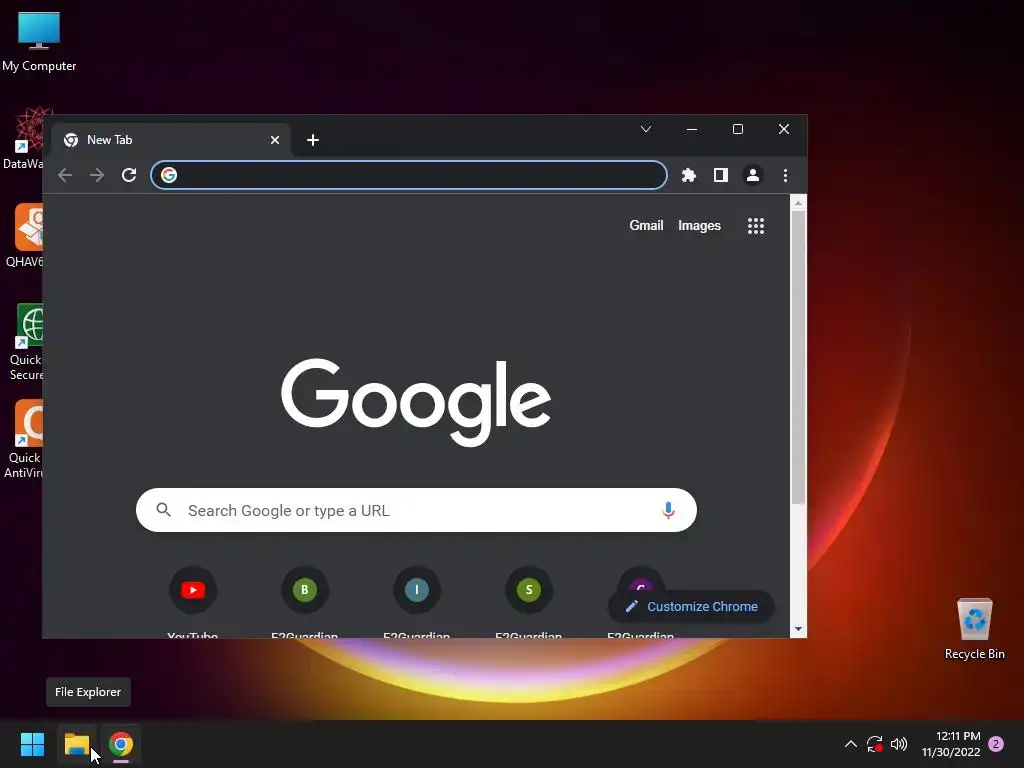Reload the page in Chrome

click(129, 175)
